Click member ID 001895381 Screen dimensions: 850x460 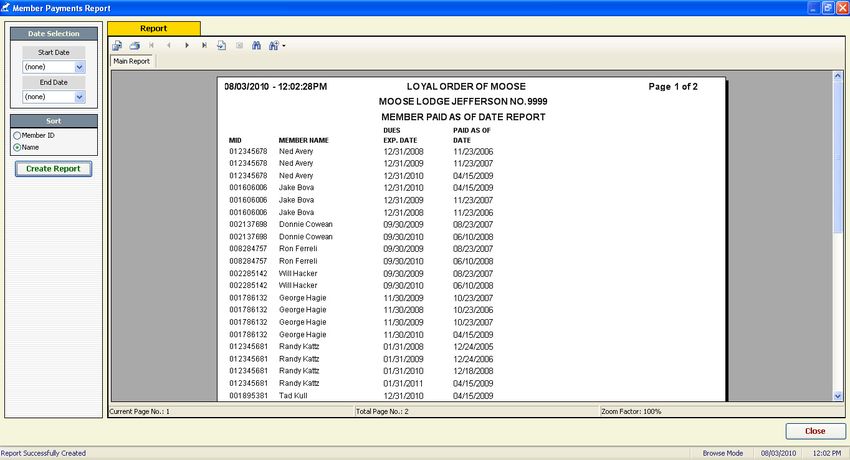click(248, 396)
